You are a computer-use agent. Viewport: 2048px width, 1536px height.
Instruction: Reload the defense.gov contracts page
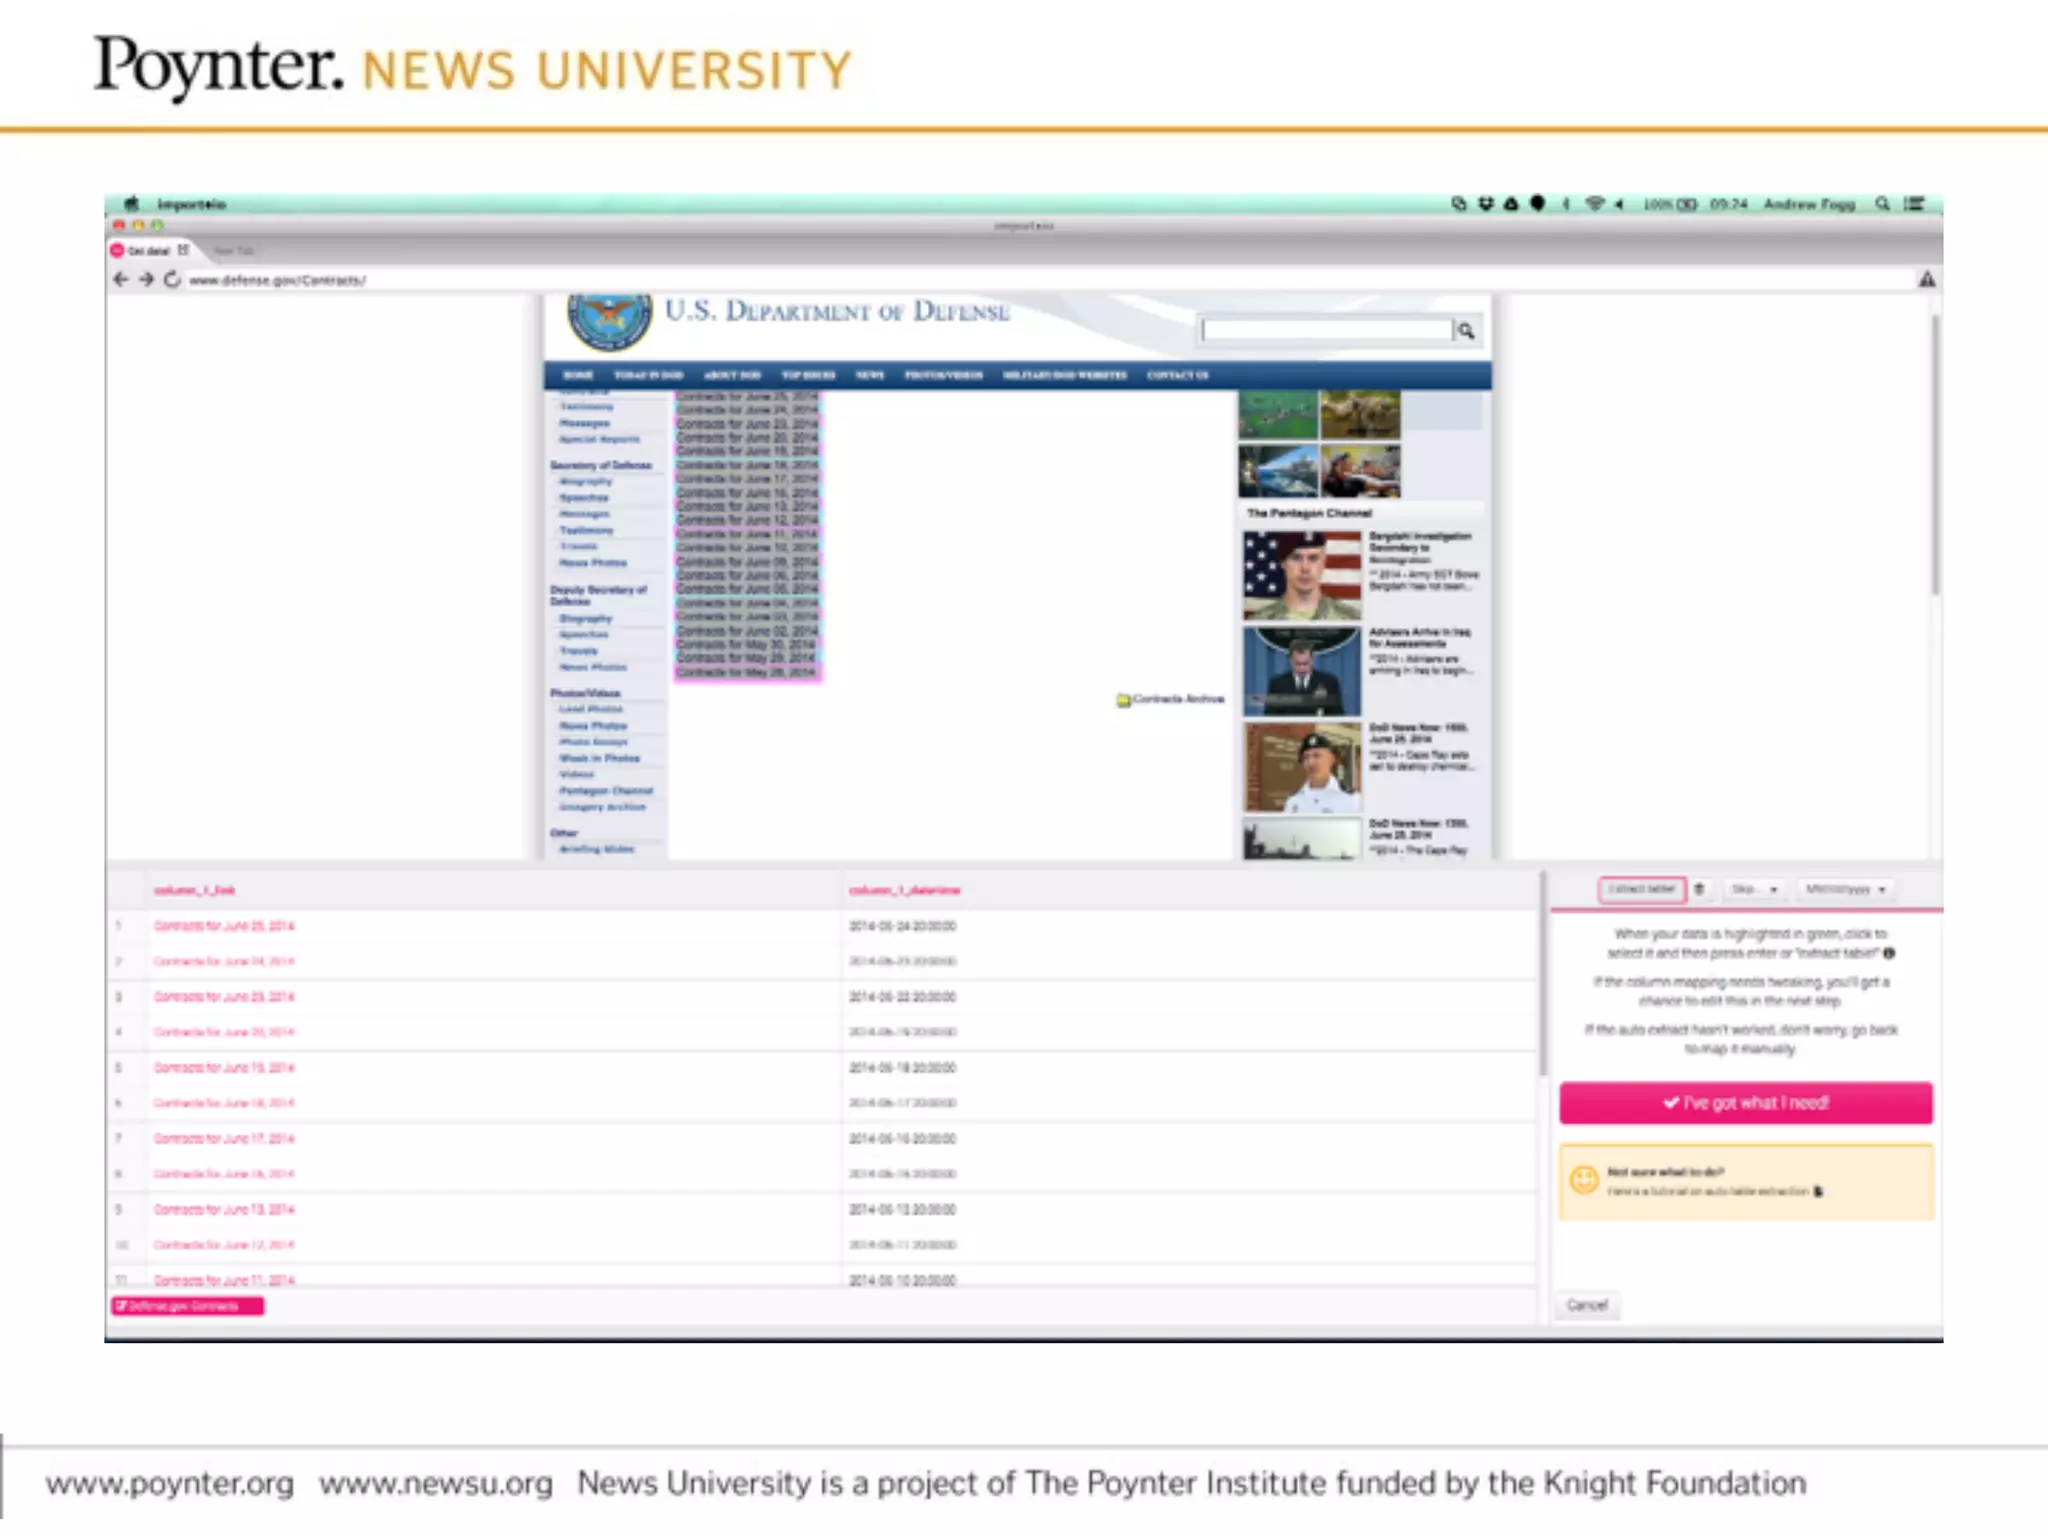point(172,280)
